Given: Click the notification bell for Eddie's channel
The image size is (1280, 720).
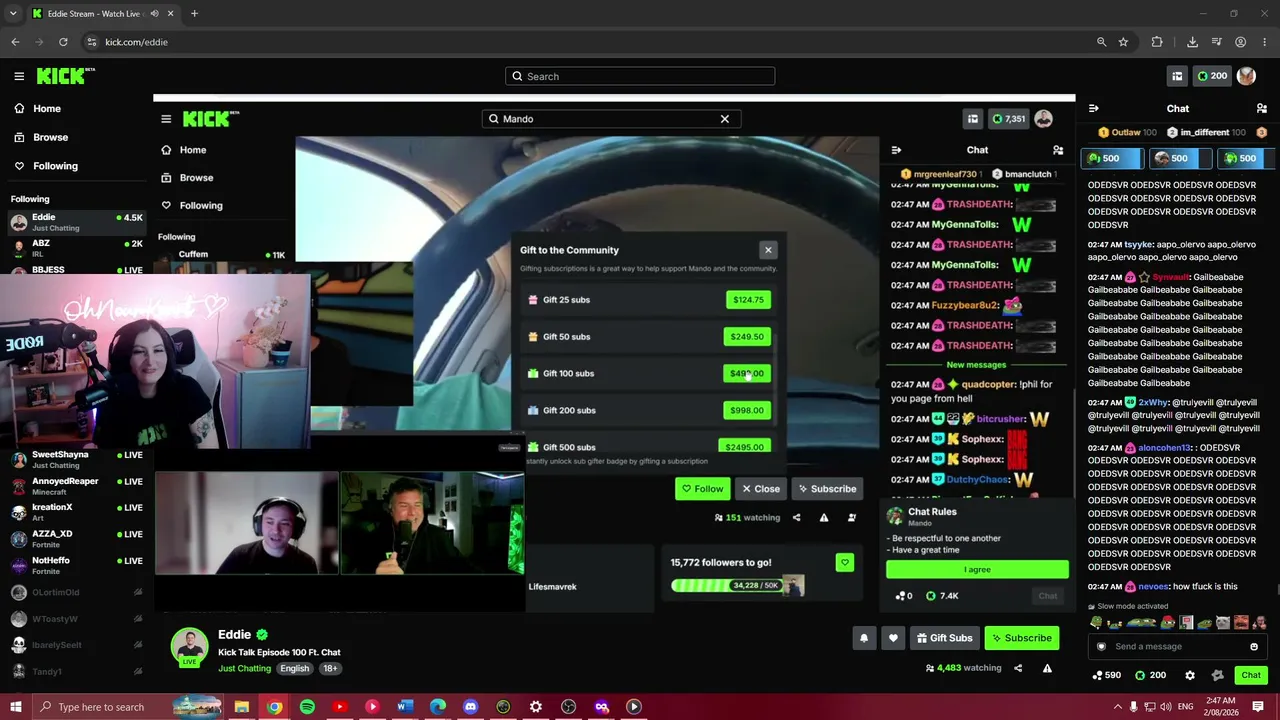Looking at the screenshot, I should pyautogui.click(x=864, y=638).
